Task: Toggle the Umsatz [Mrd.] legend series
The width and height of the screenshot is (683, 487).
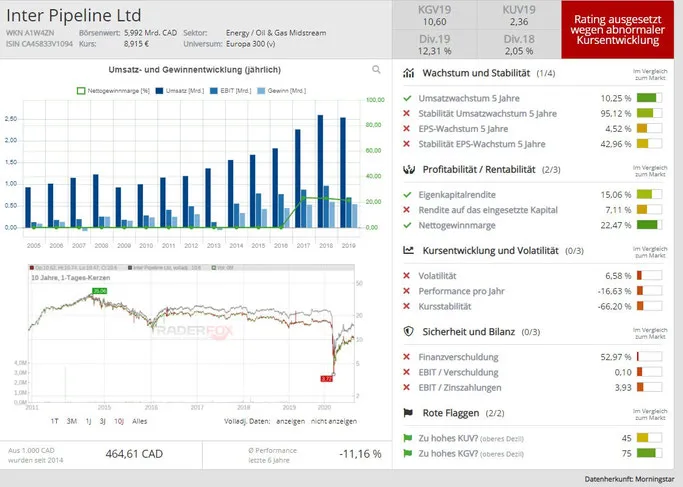Action: (x=179, y=91)
